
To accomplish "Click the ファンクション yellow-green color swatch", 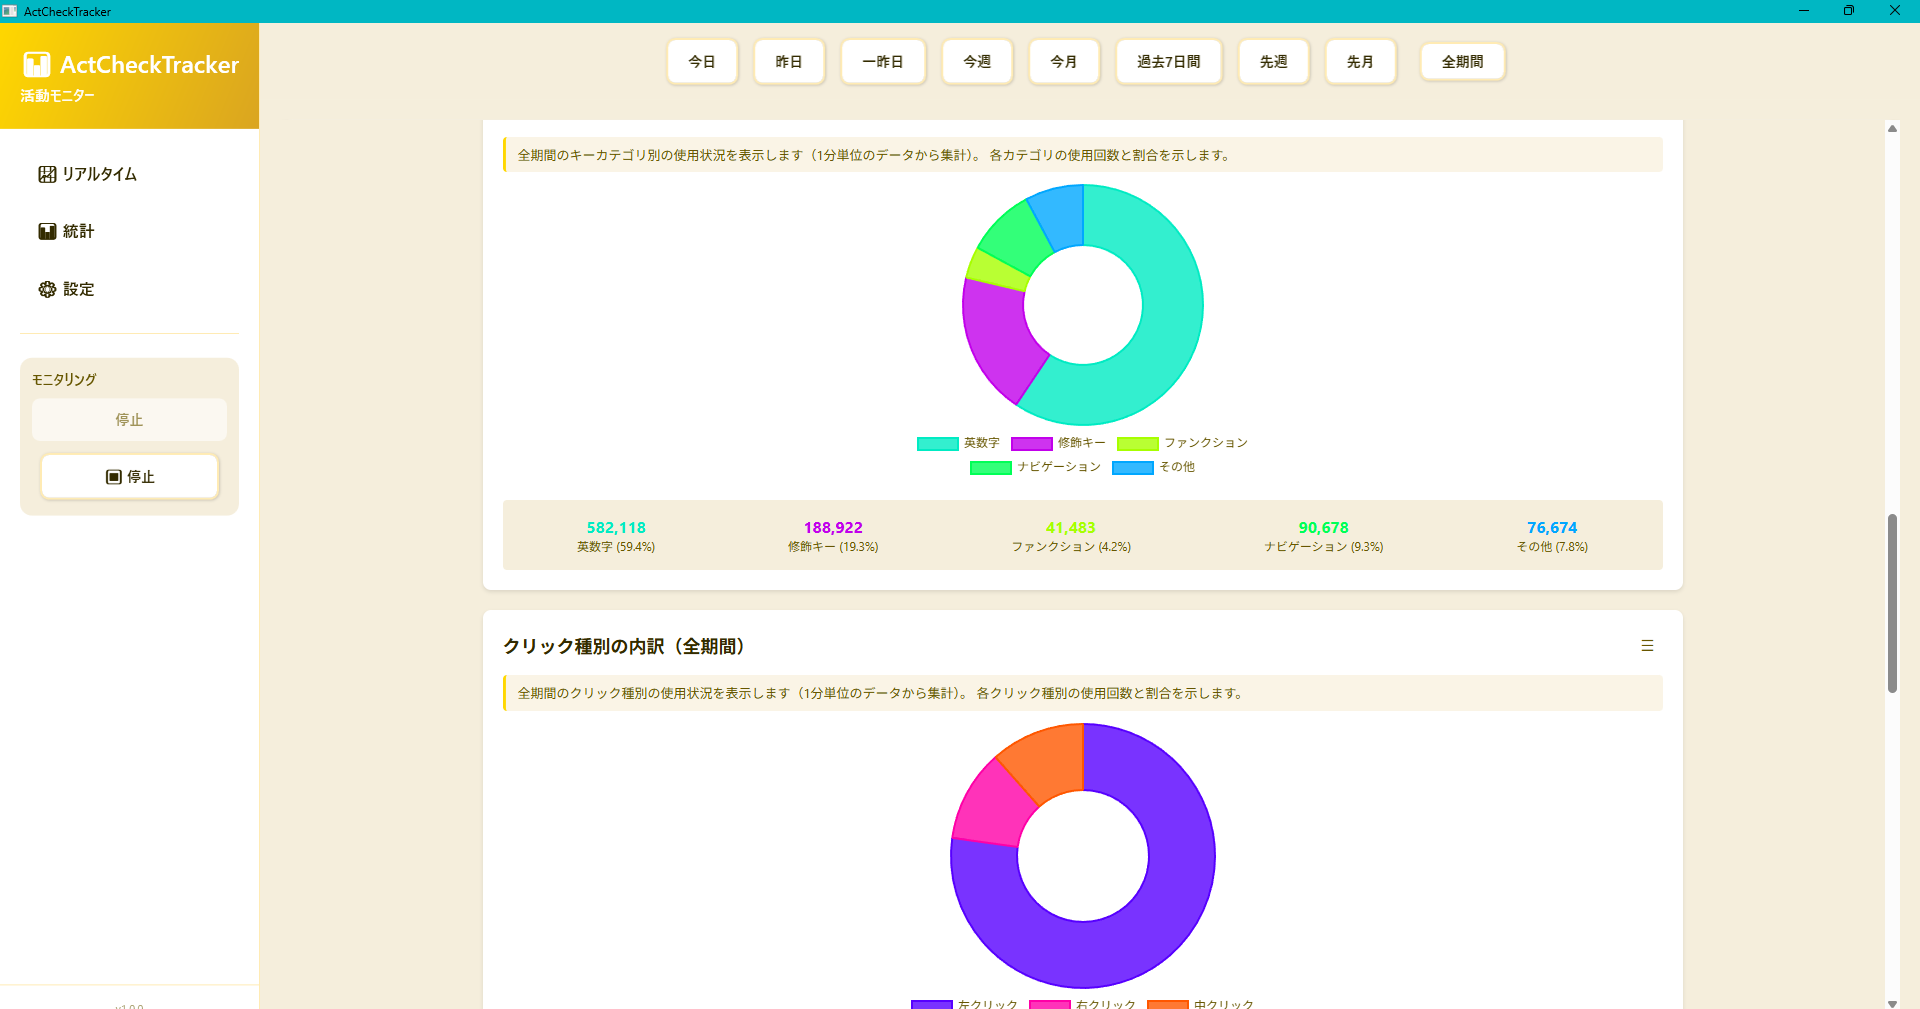I will point(1138,443).
